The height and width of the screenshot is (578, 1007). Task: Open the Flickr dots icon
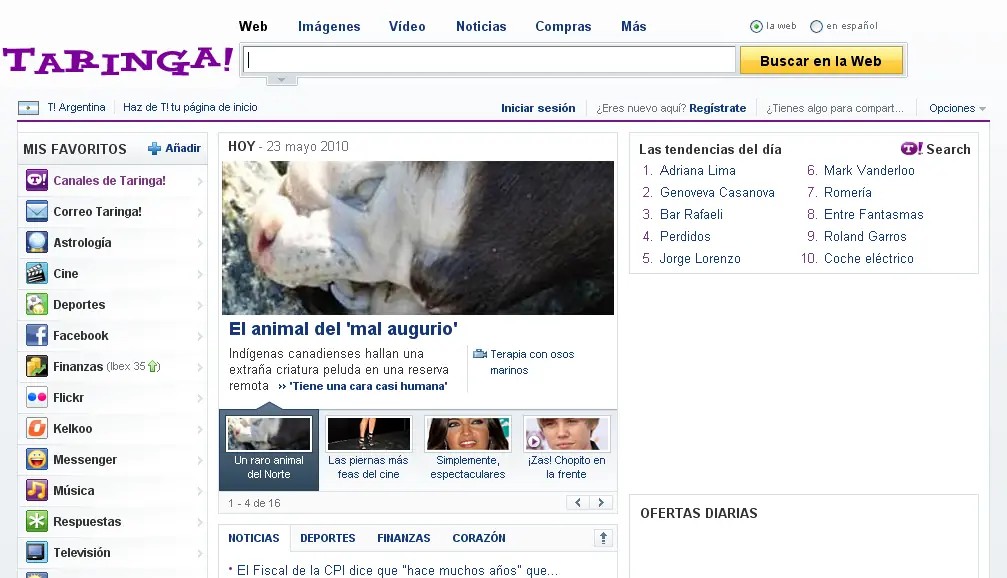click(x=37, y=398)
